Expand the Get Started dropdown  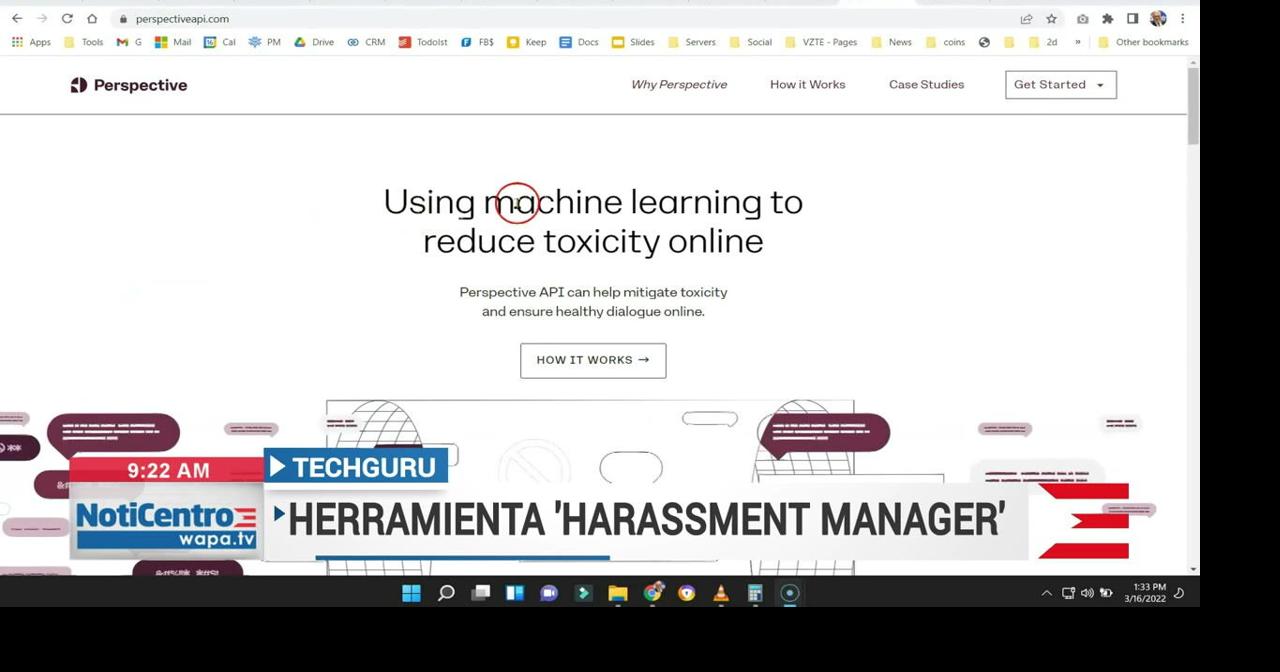(1060, 85)
